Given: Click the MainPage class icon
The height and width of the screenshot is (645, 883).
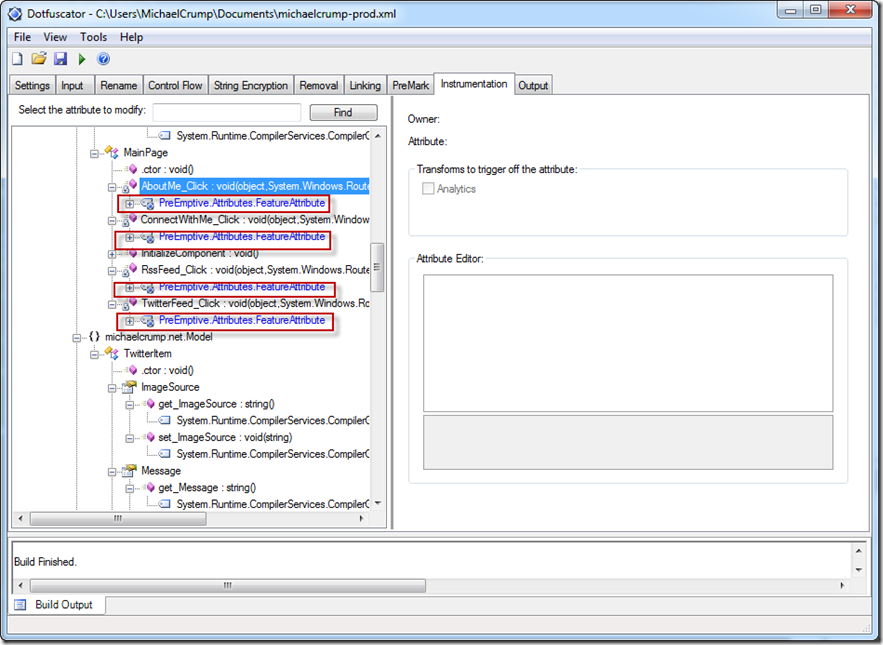Looking at the screenshot, I should point(112,152).
